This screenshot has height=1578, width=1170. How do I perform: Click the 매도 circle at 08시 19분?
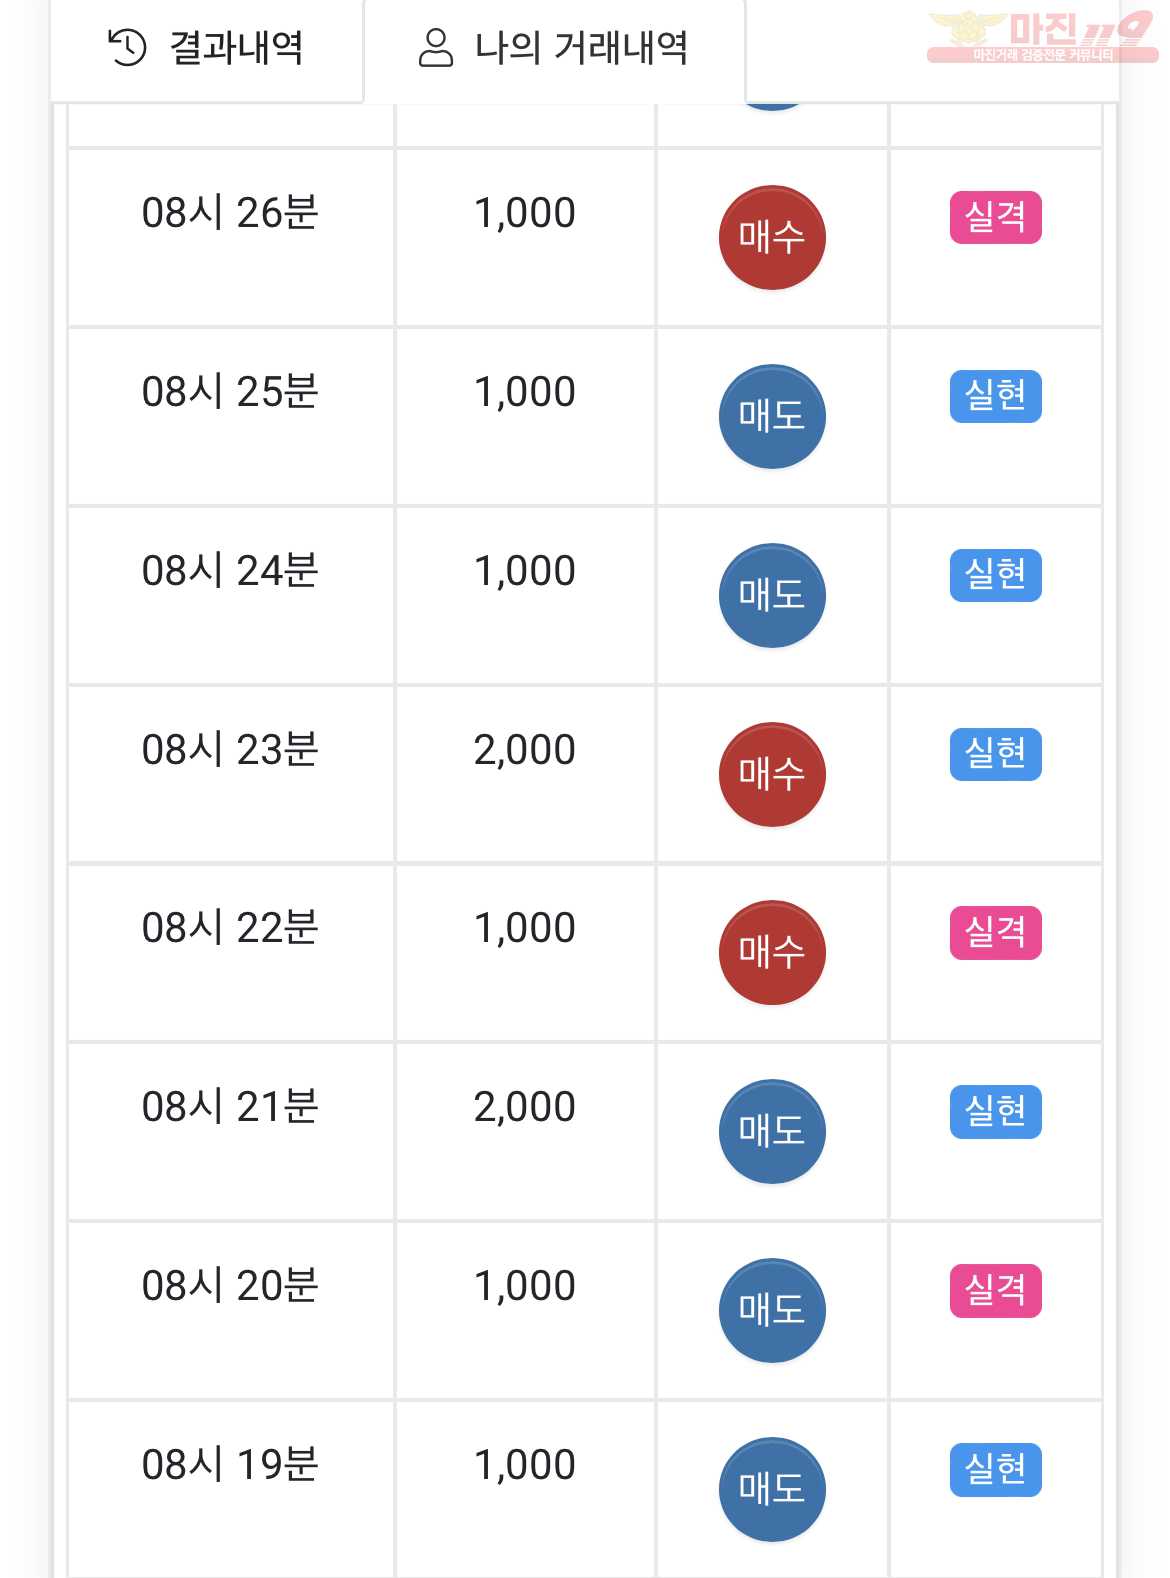click(x=772, y=1489)
